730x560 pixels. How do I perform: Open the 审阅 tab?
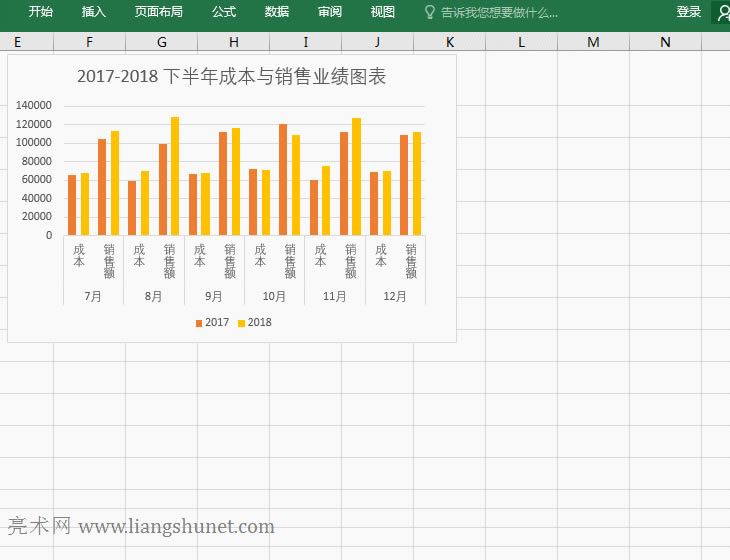pyautogui.click(x=330, y=12)
